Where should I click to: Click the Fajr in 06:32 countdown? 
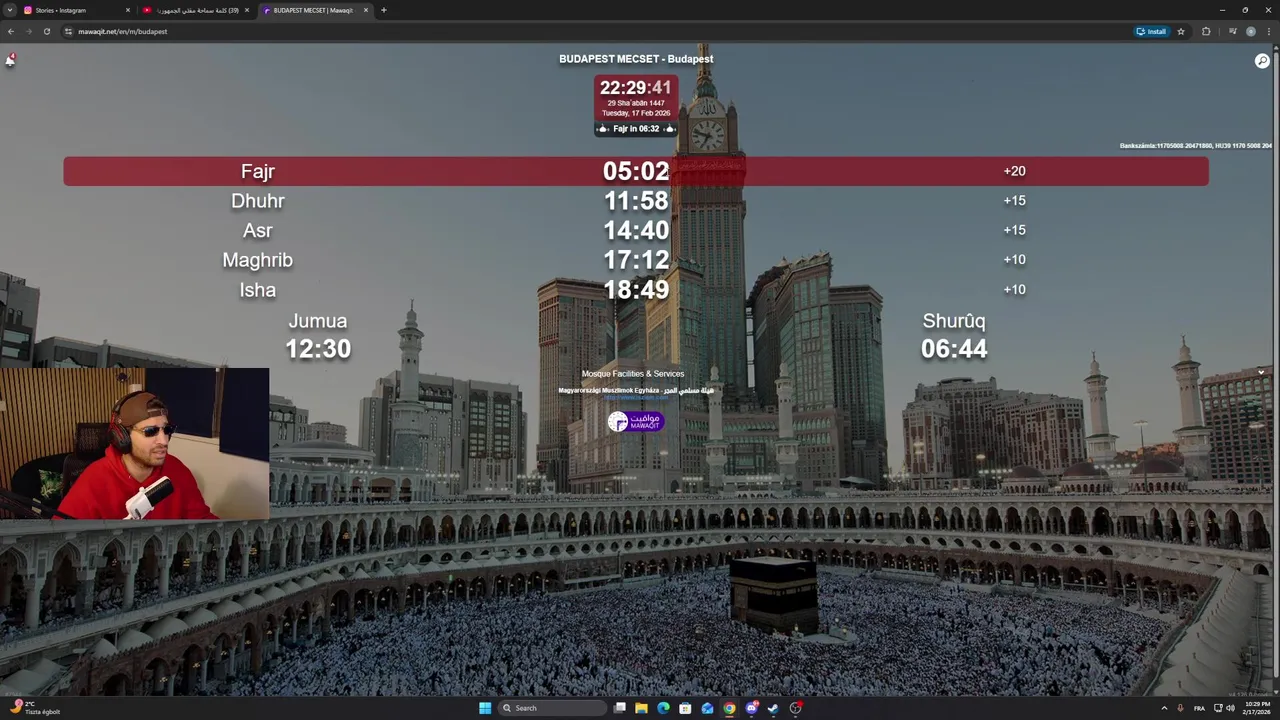pyautogui.click(x=636, y=129)
